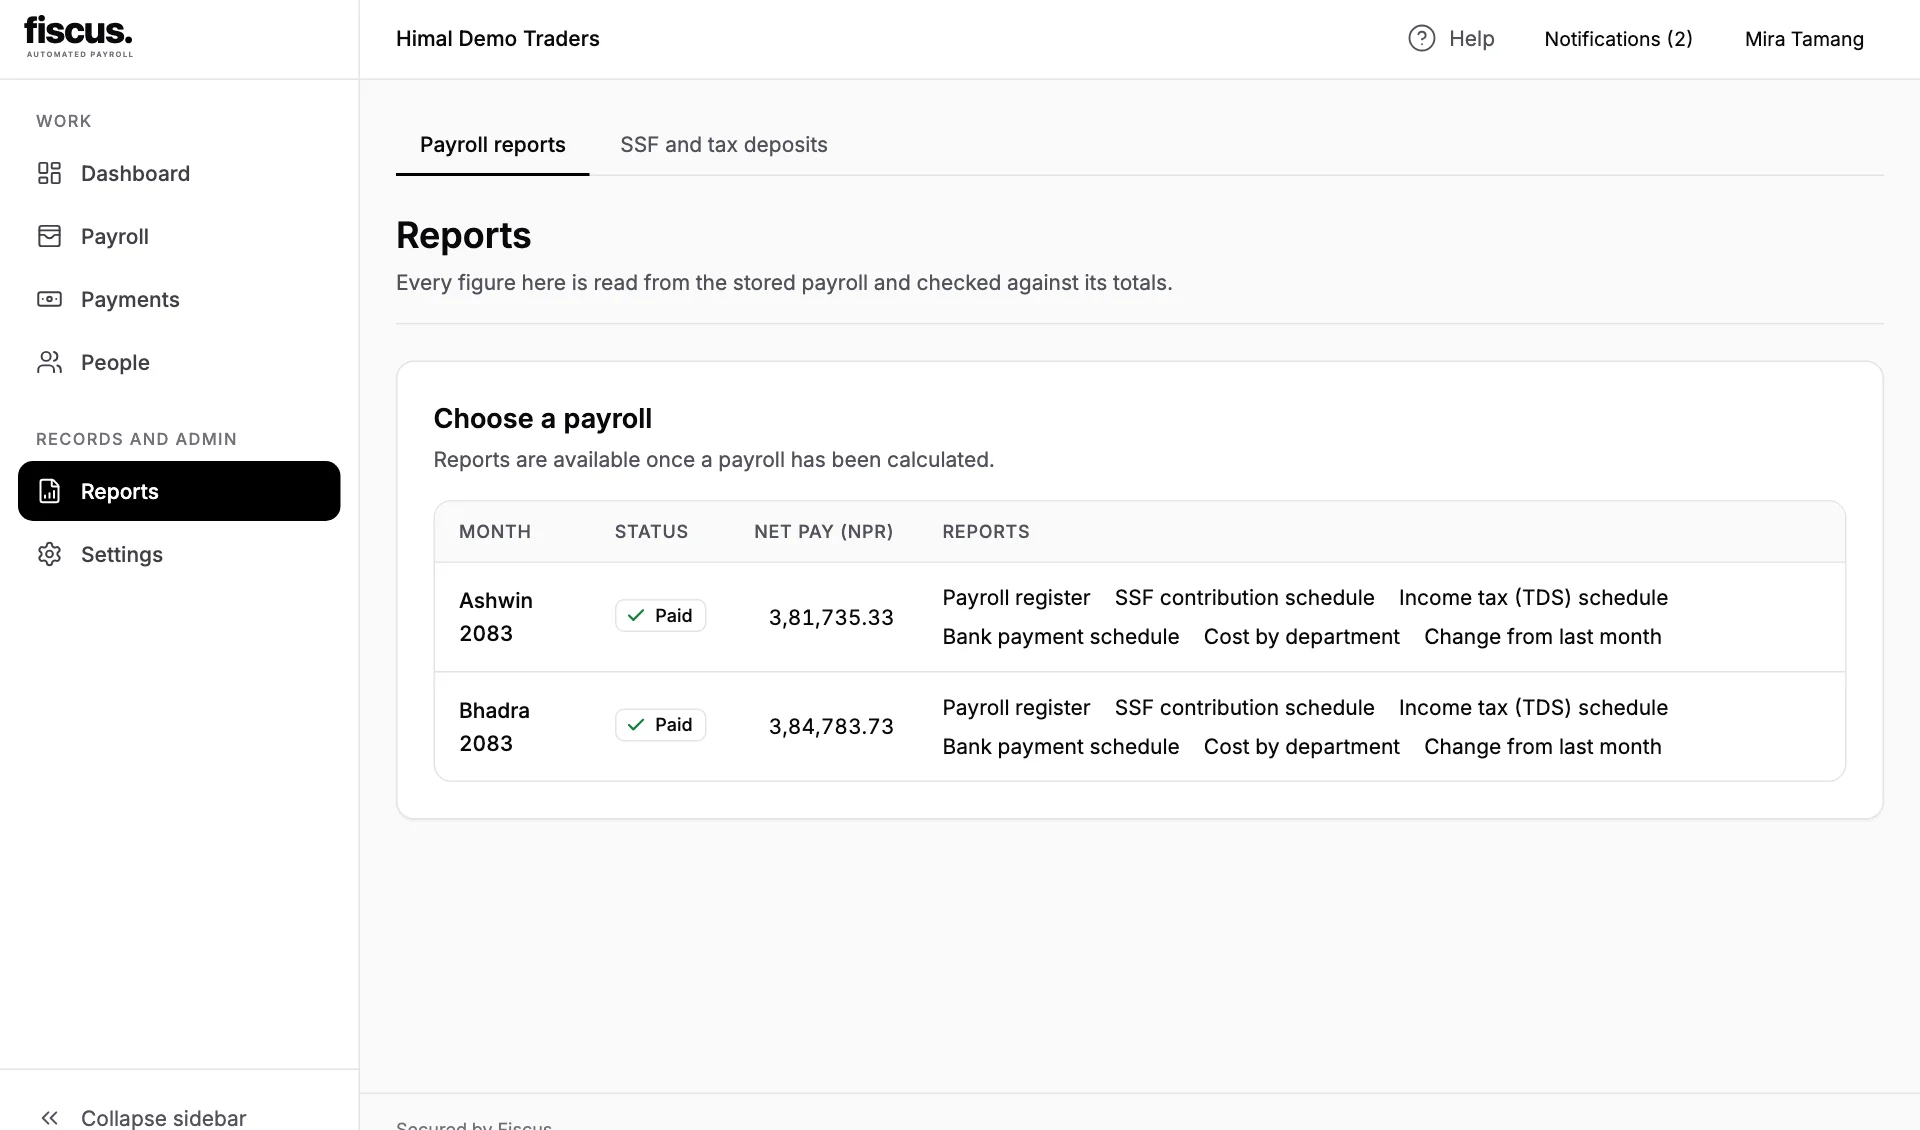Open Ashwin 2083 Bank payment schedule
This screenshot has width=1920, height=1130.
coord(1061,636)
